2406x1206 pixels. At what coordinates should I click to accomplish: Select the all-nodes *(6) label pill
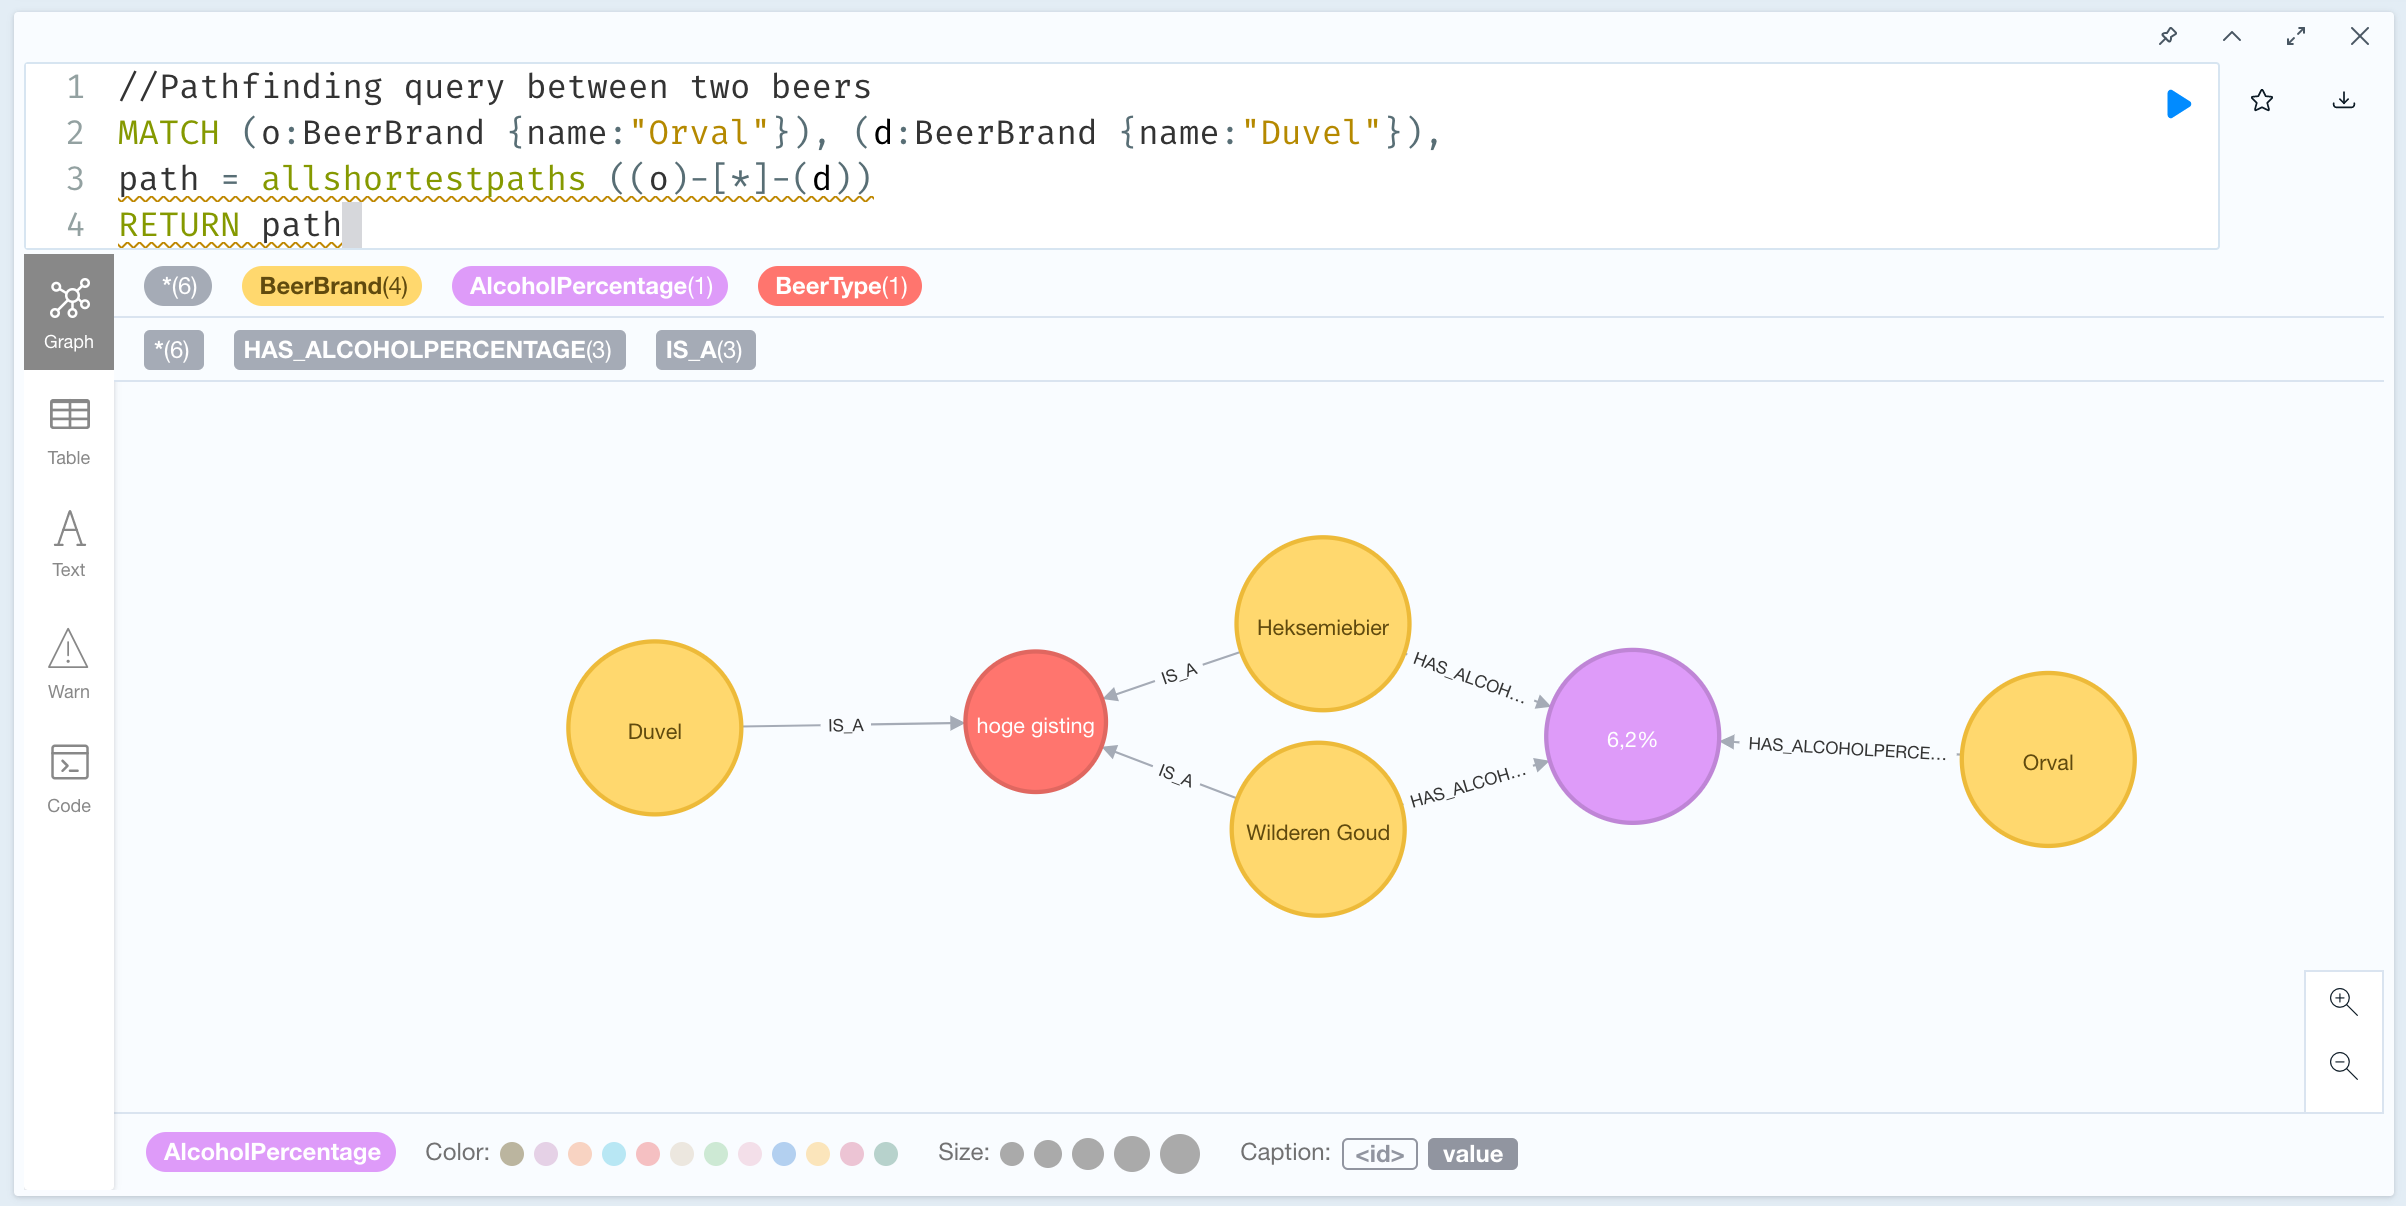point(178,286)
